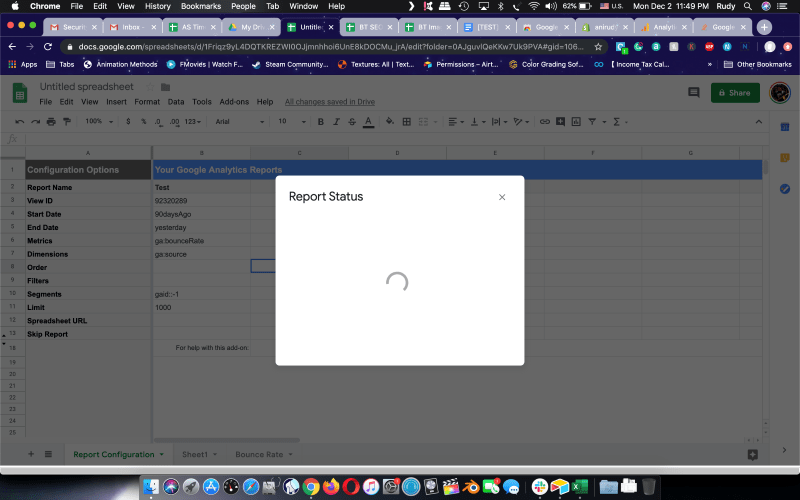Click the Insert link icon
Viewport: 800px width, 500px height.
pos(545,121)
